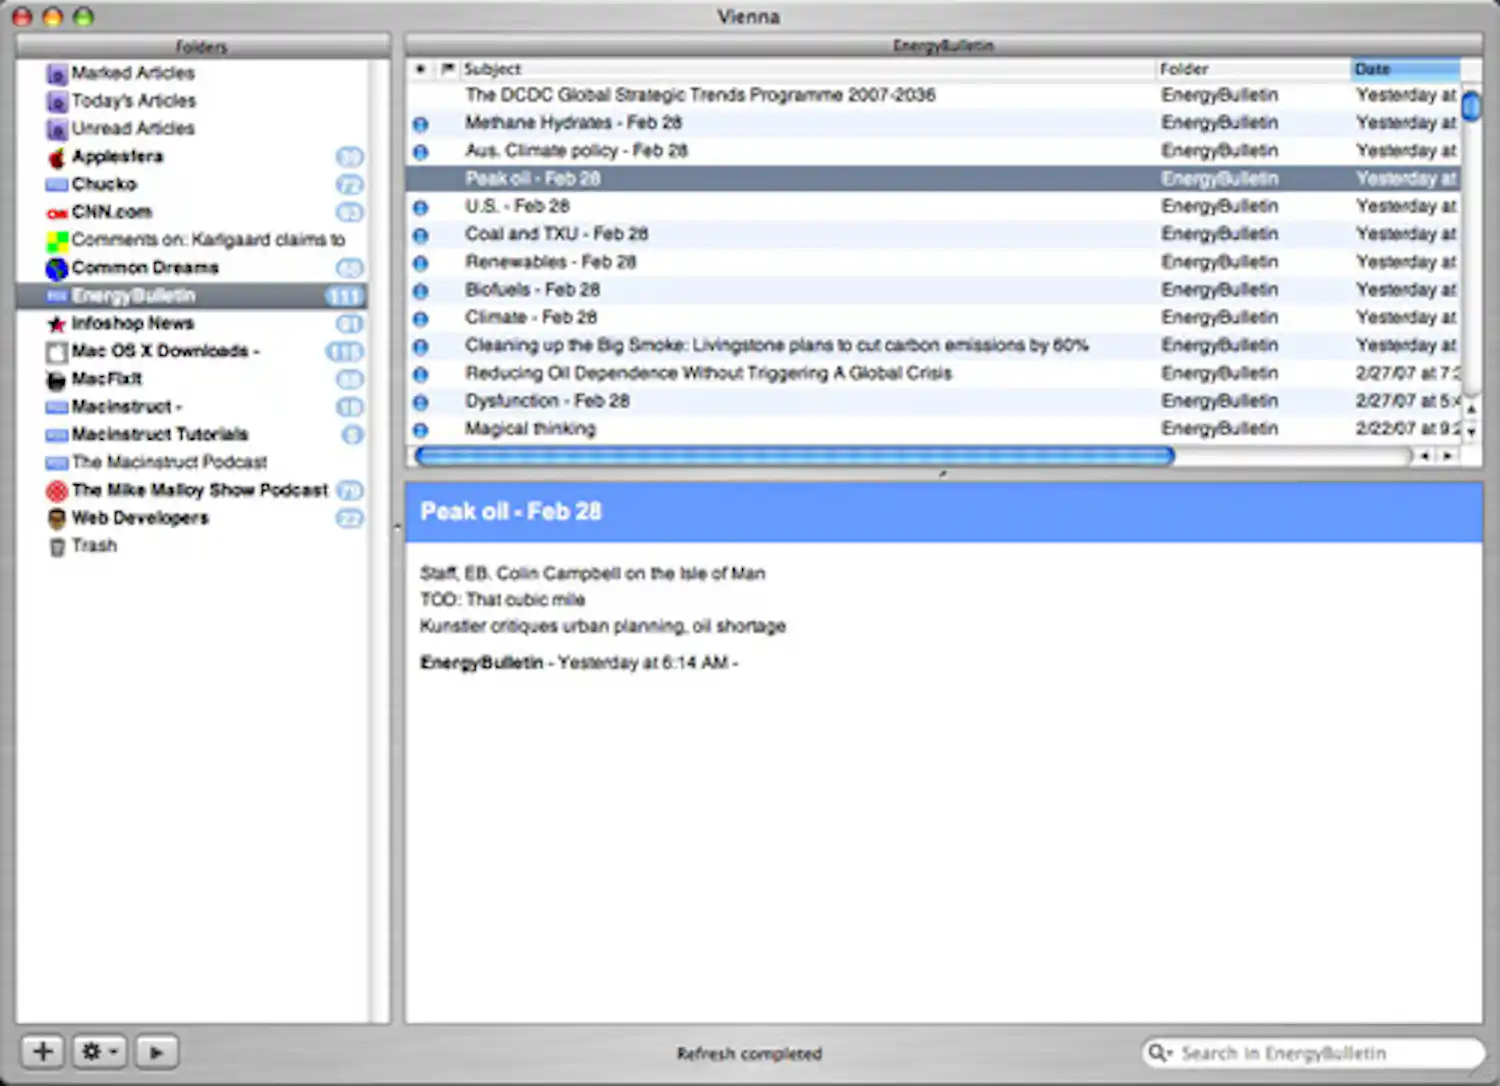Open the gear action menu icon
1500x1086 pixels.
[x=92, y=1051]
